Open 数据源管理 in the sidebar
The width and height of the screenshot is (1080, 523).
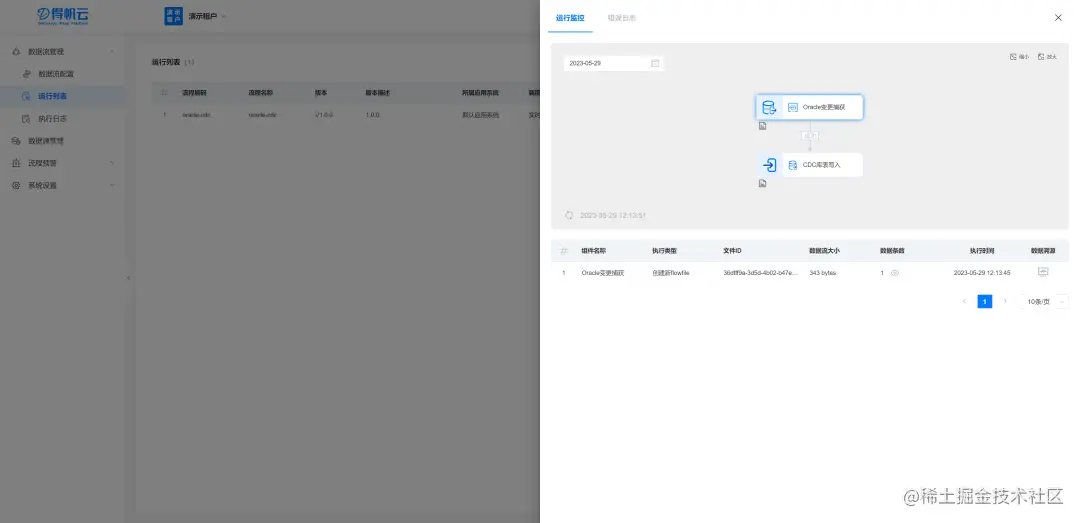63,141
